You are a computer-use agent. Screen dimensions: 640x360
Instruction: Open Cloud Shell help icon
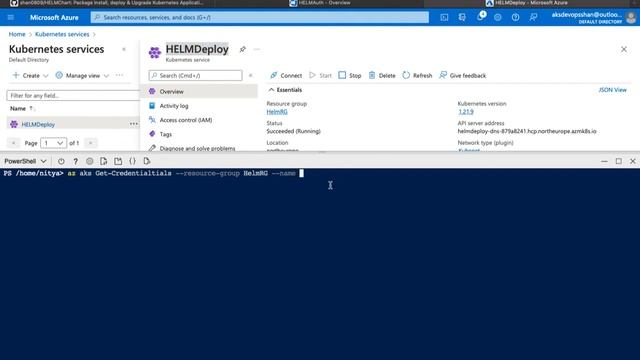pos(76,161)
